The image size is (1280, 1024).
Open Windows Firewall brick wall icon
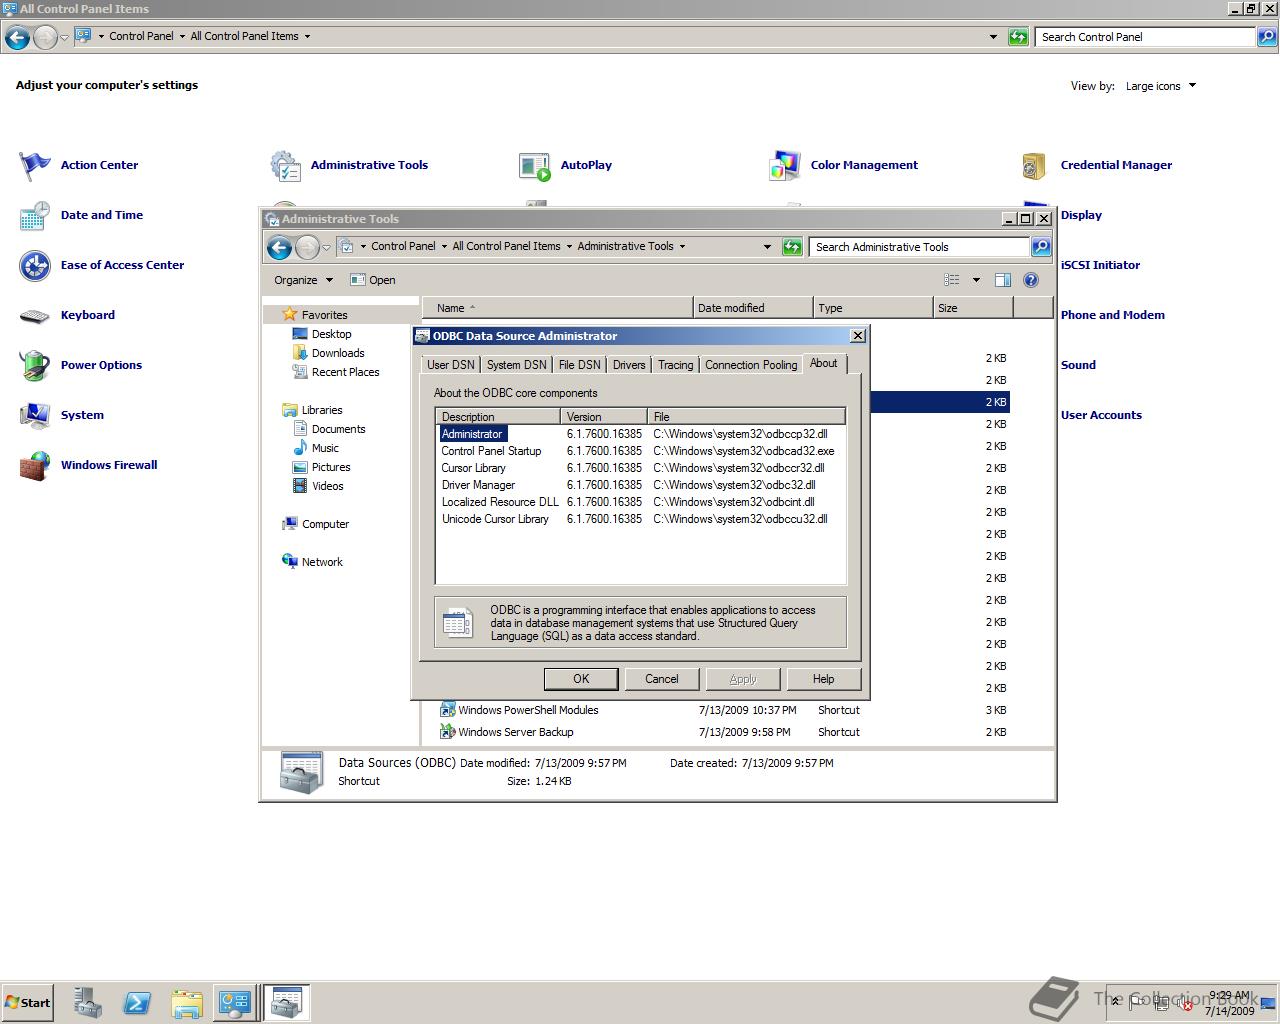pos(35,465)
